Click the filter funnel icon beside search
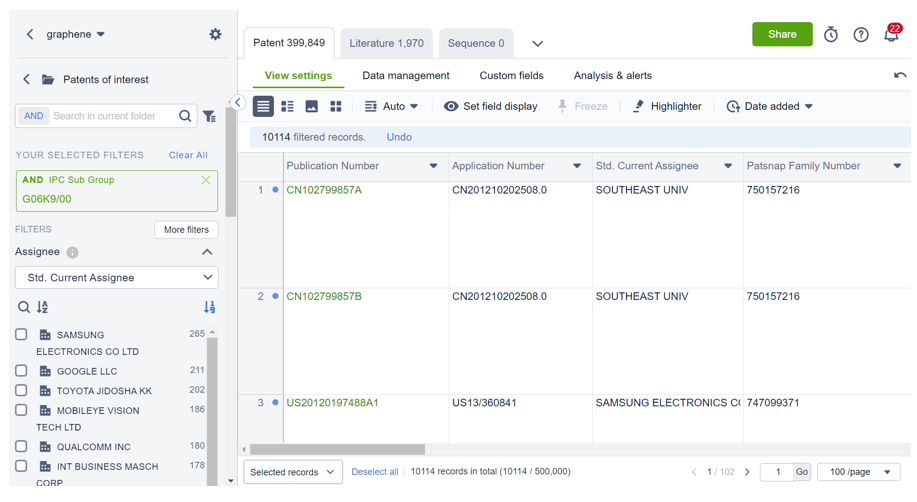 (209, 116)
